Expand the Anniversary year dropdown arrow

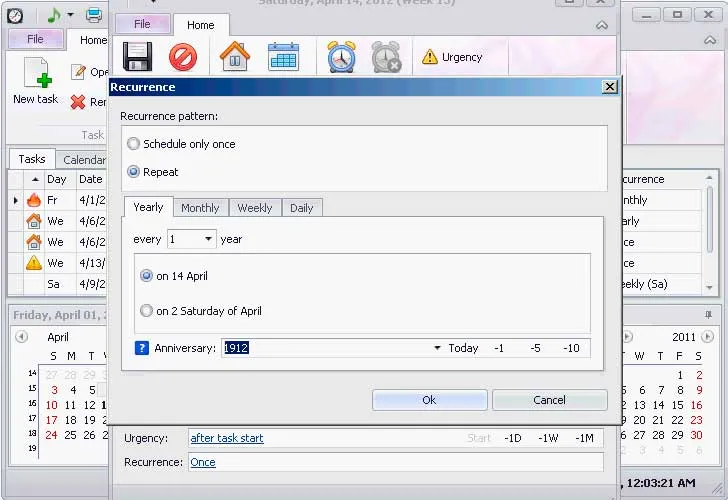437,348
